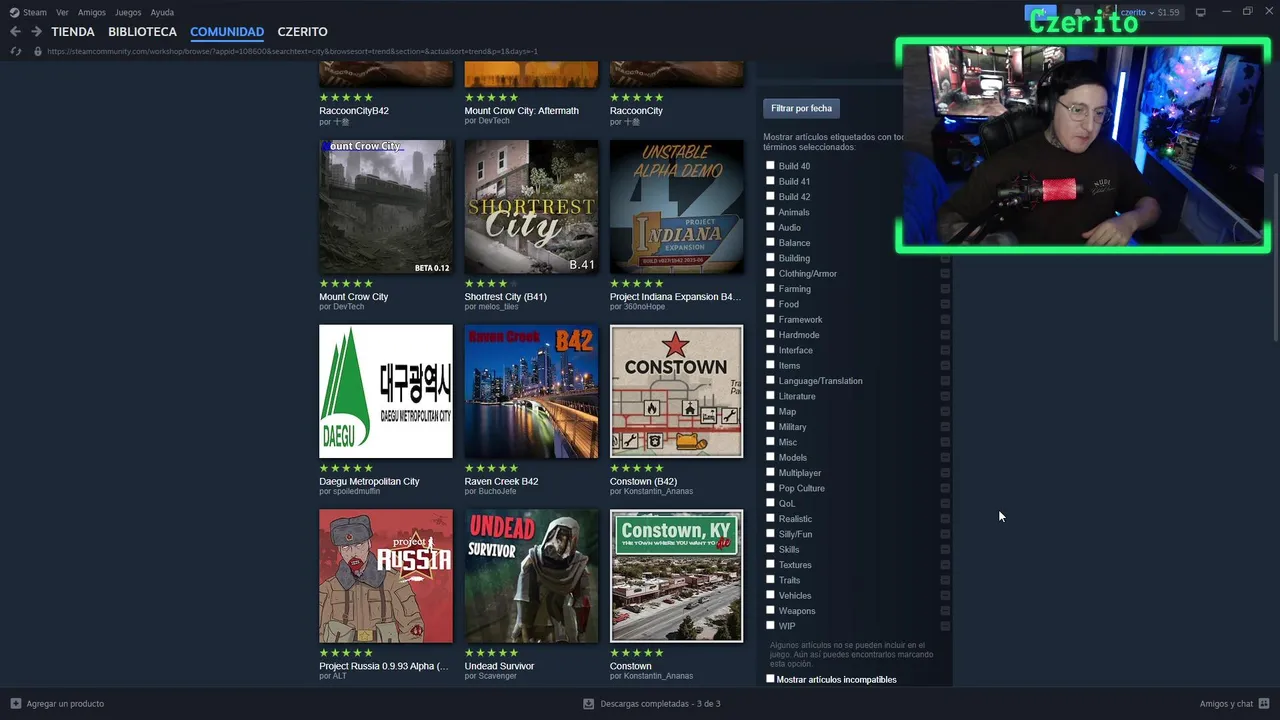The width and height of the screenshot is (1280, 720).
Task: Click the minus icon next to WIP
Action: (945, 626)
